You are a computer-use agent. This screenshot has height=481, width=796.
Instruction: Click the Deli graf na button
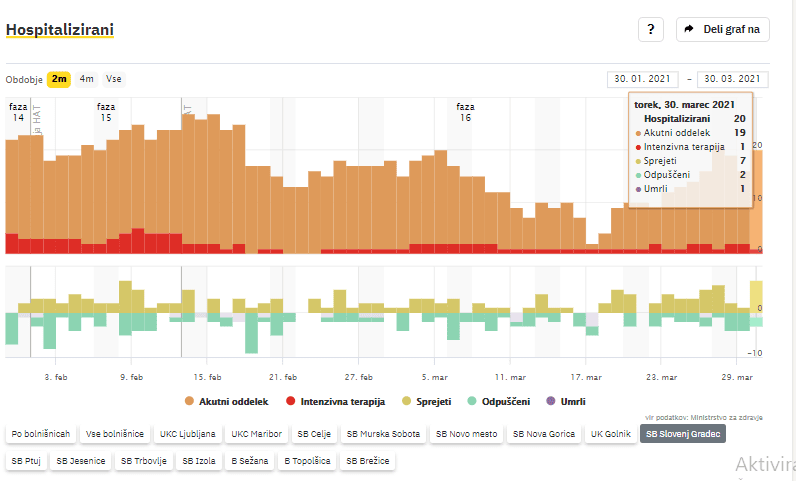722,30
